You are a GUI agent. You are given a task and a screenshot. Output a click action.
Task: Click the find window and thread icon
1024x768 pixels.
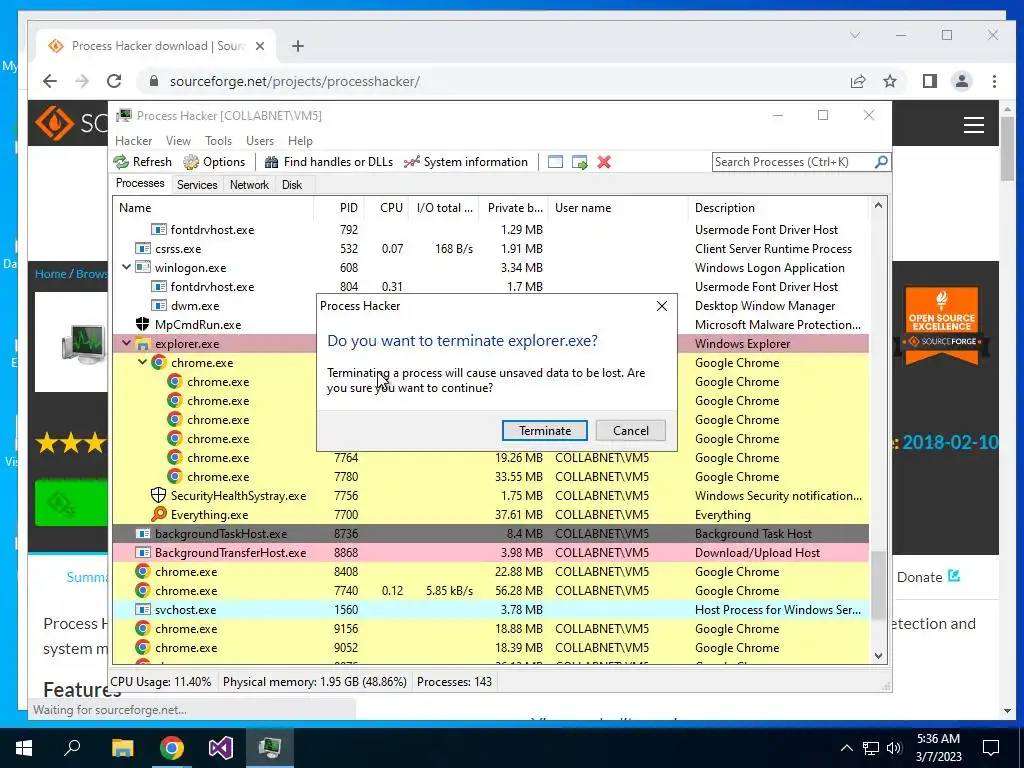tap(579, 162)
